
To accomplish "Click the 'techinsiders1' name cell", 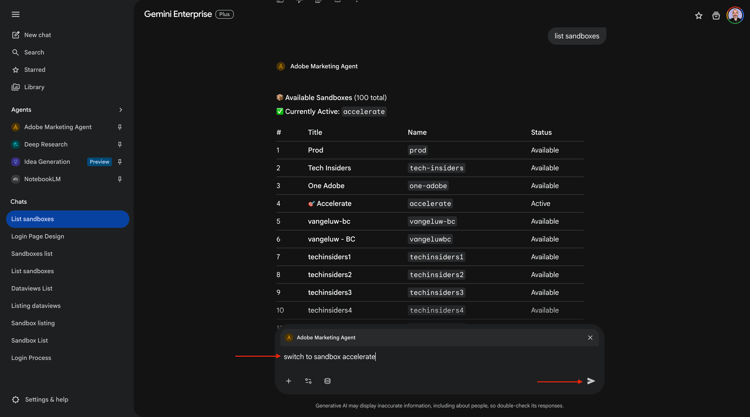I will pyautogui.click(x=436, y=257).
